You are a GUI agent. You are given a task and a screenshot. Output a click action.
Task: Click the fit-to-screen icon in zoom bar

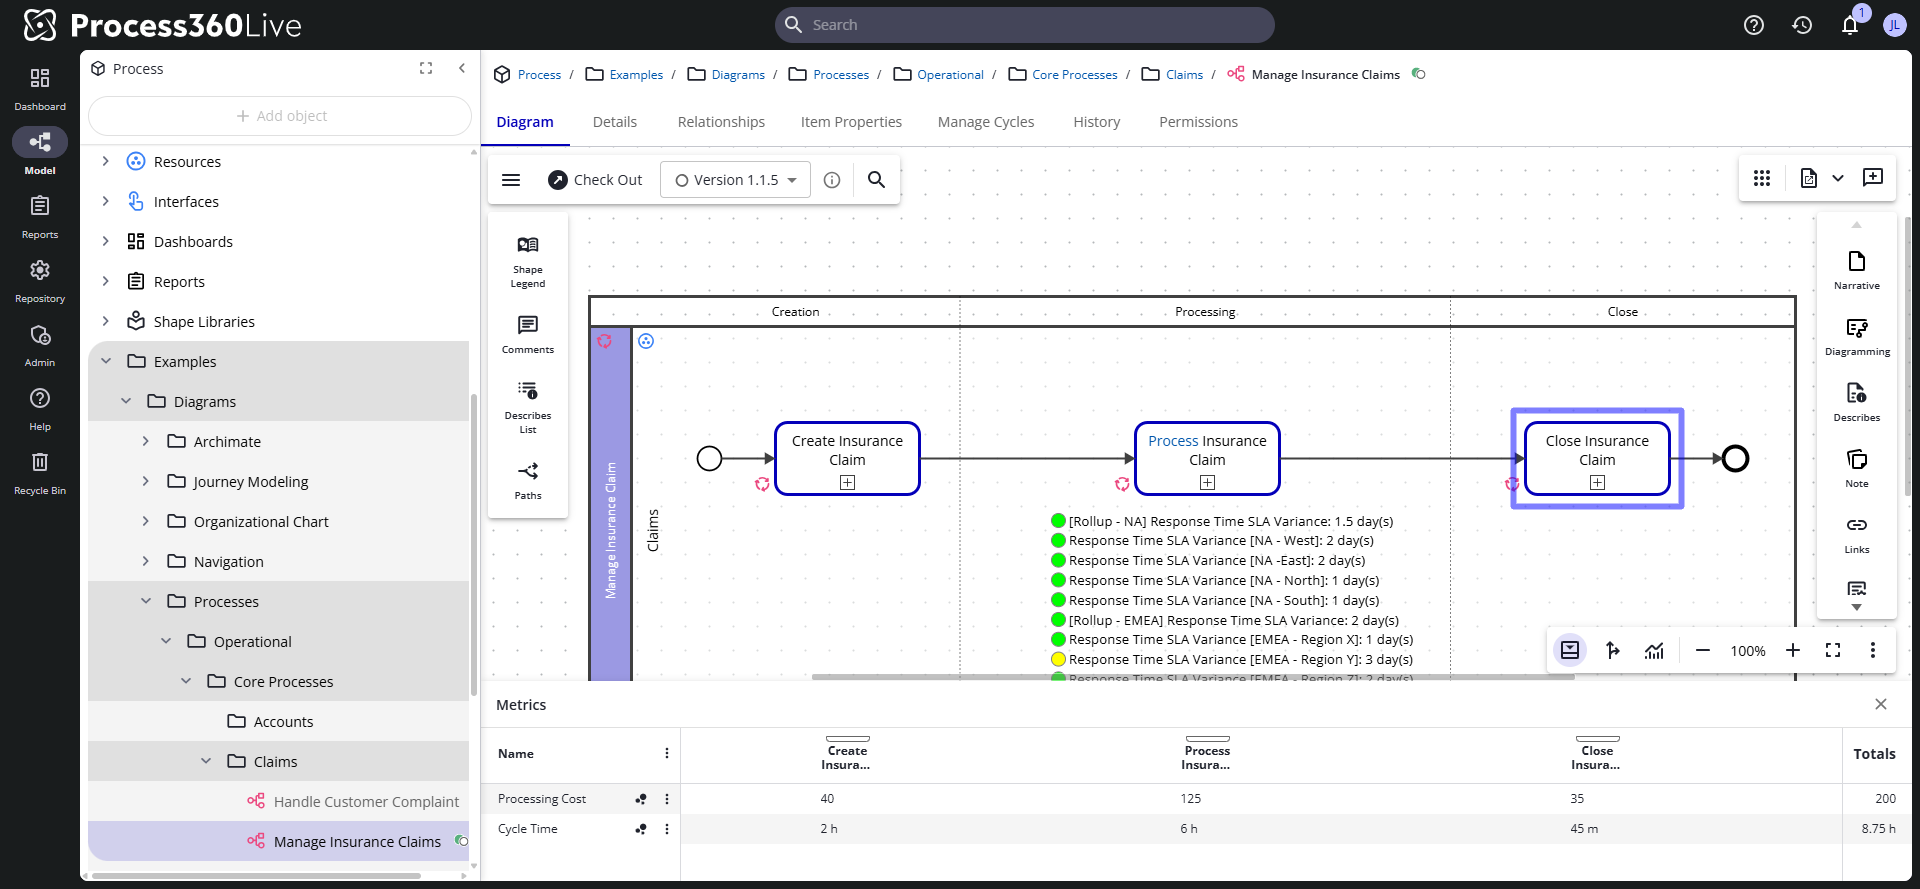[x=1833, y=650]
